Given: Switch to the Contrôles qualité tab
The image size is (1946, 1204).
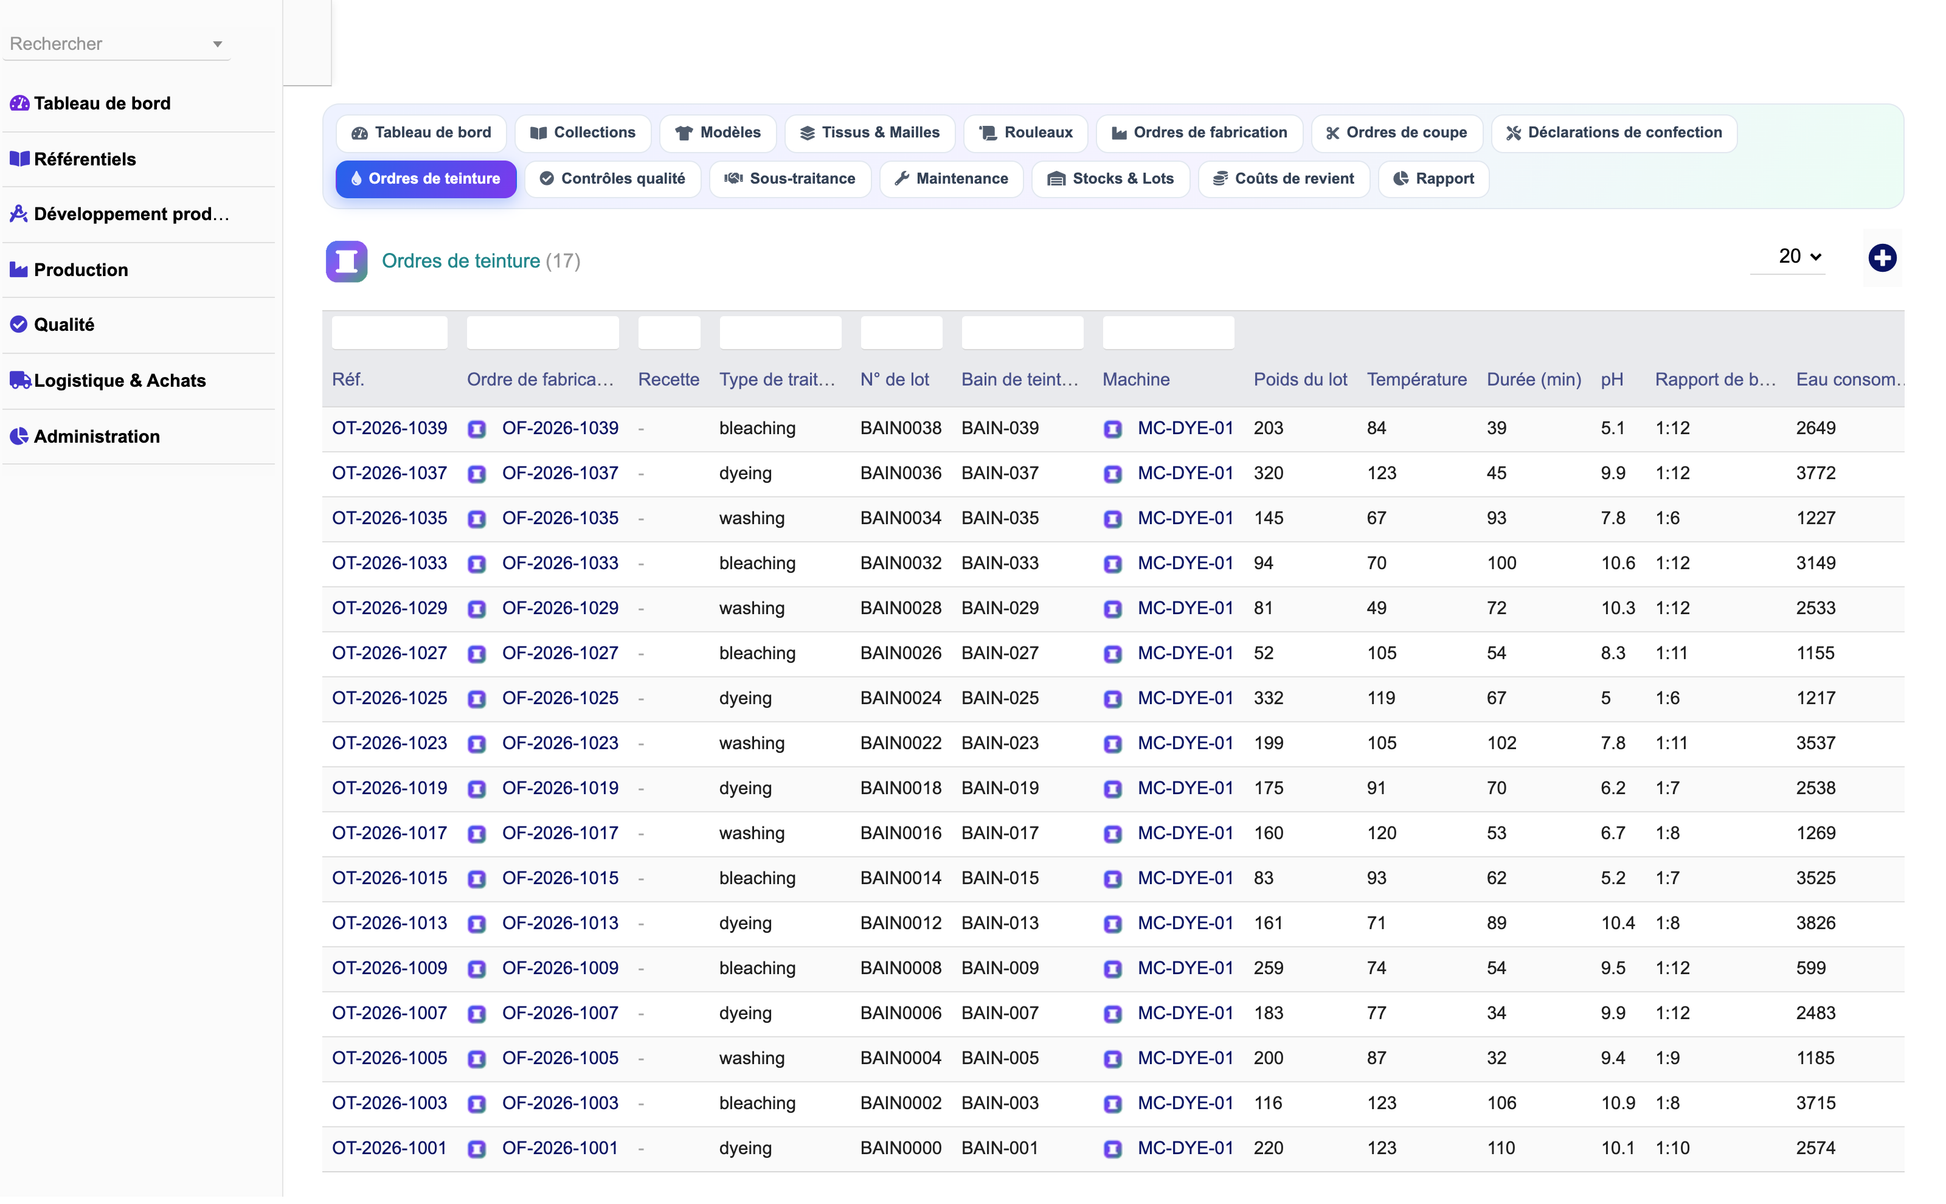Looking at the screenshot, I should click(612, 179).
